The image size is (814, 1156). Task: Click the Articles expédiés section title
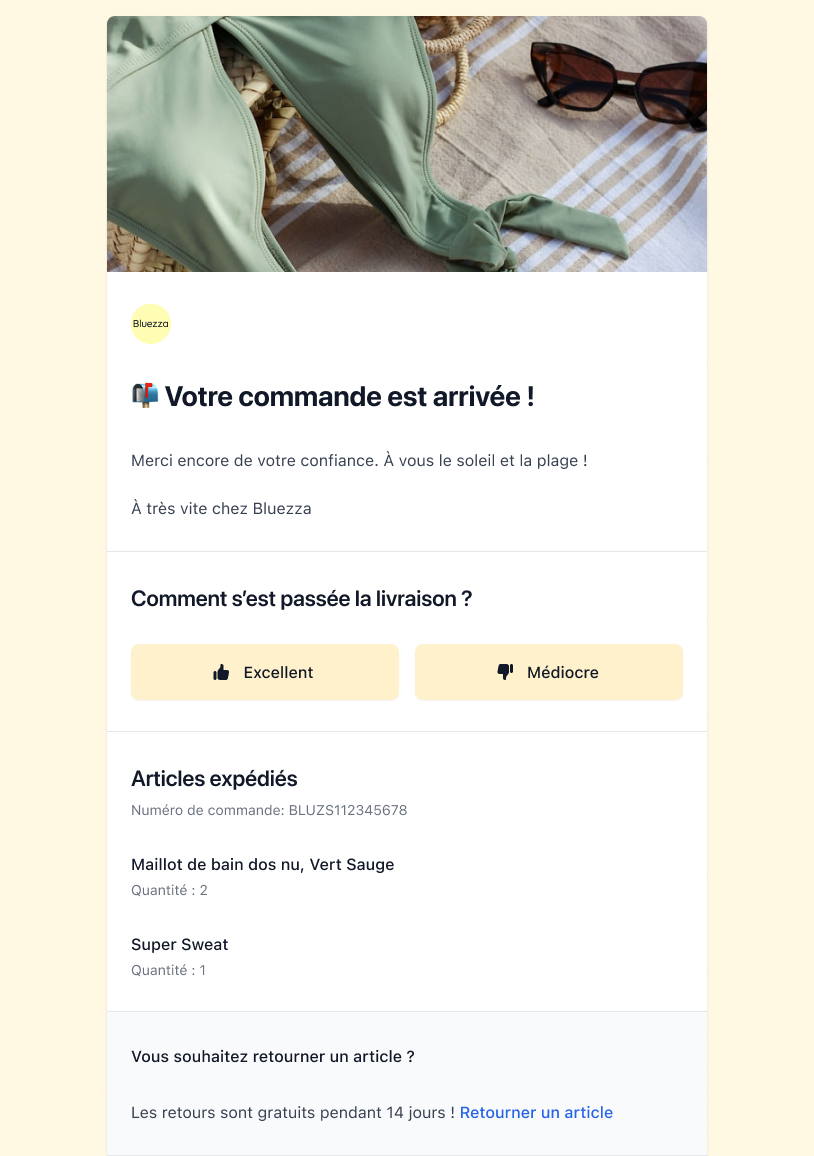click(214, 779)
